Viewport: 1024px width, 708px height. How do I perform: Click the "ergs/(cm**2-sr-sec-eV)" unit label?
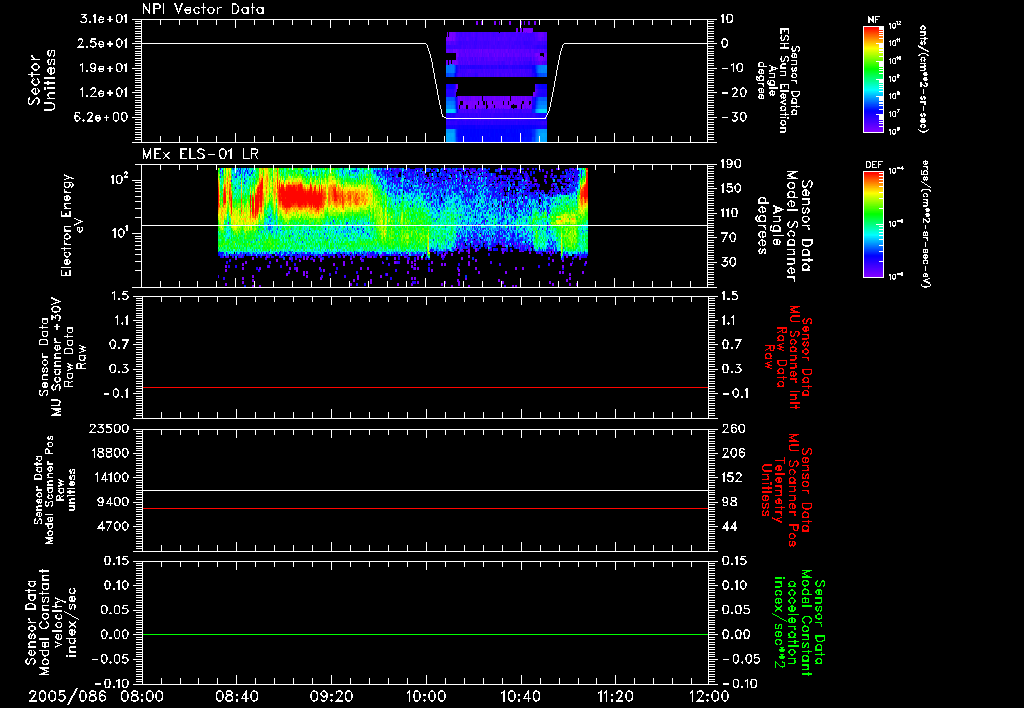(x=925, y=224)
